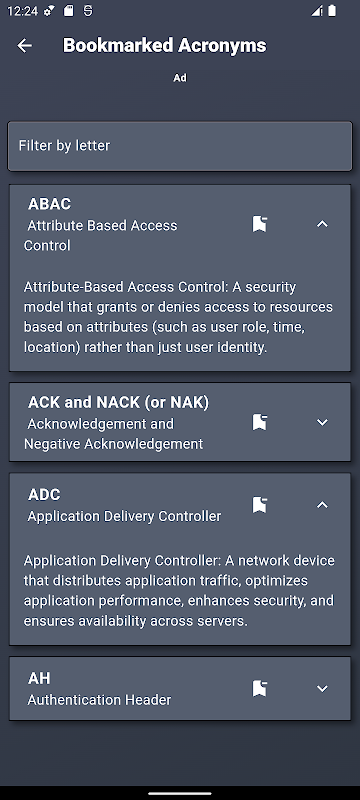Viewport: 360px width, 800px height.
Task: Click the SD card status icon
Action: [x=69, y=11]
